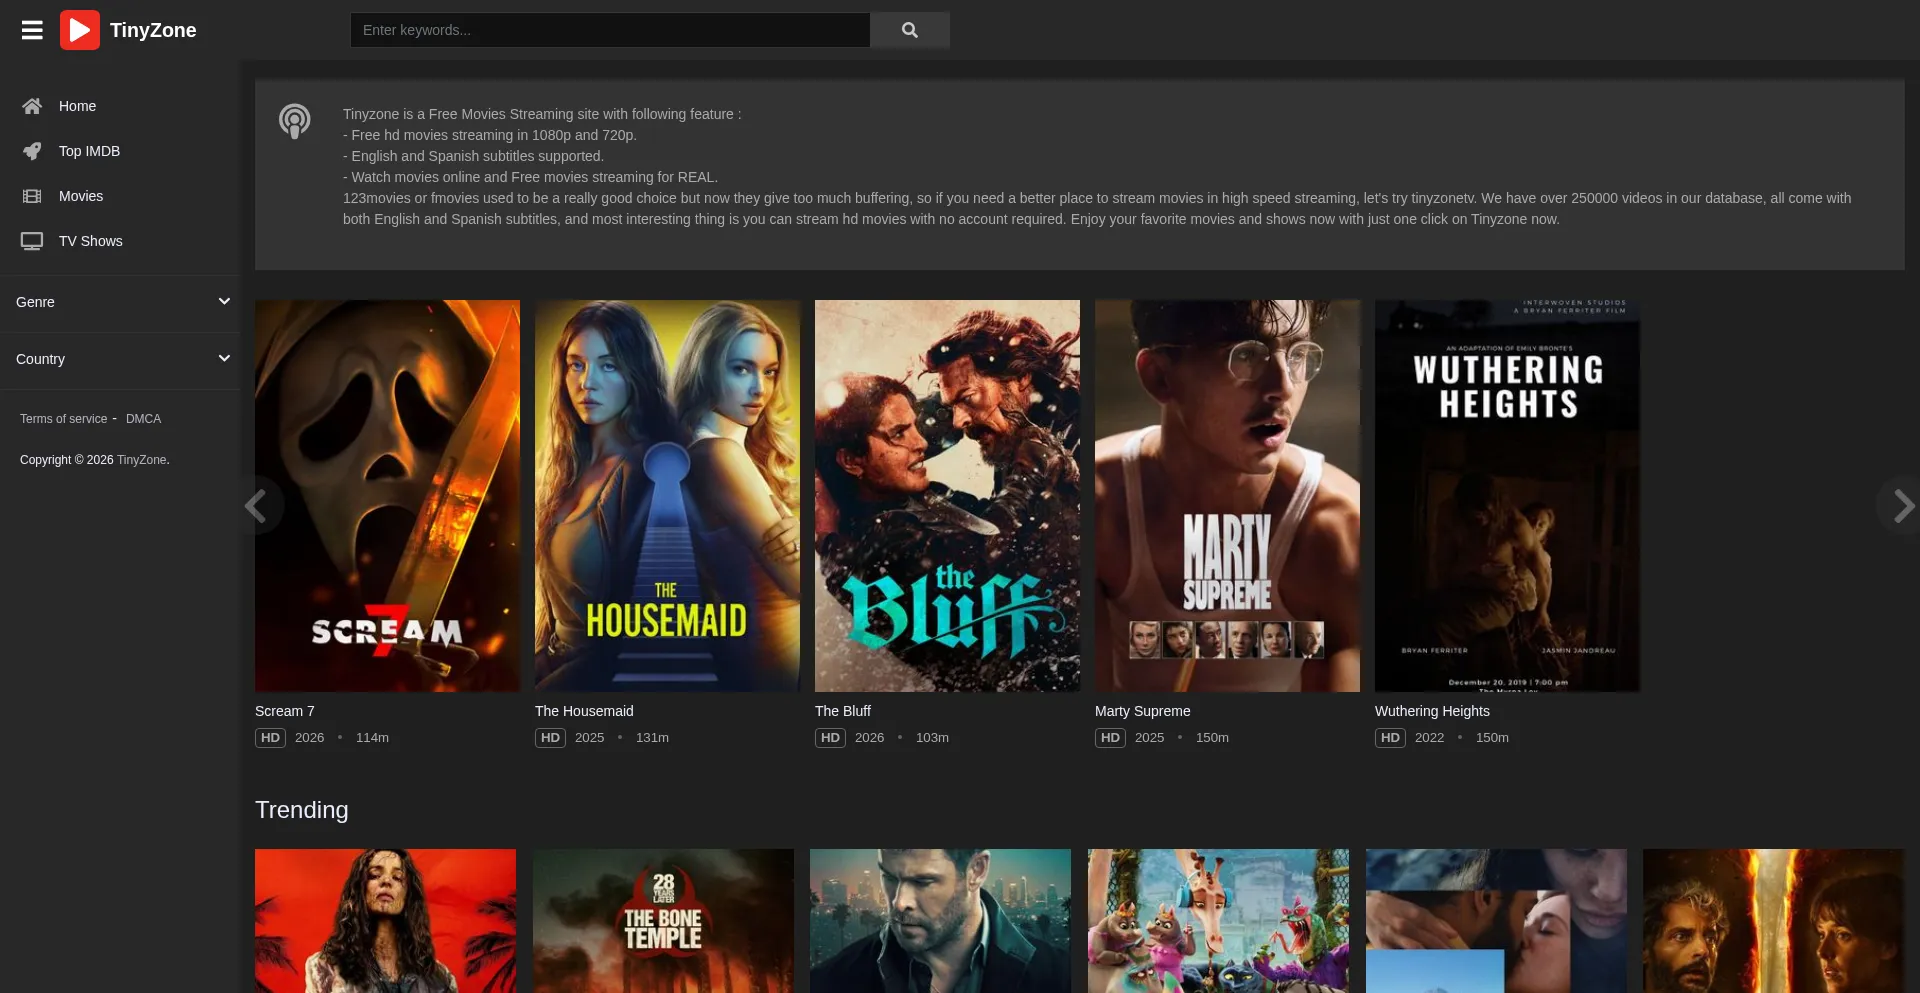This screenshot has width=1920, height=993.
Task: Click the '114m' runtime under Scream 7
Action: [372, 738]
